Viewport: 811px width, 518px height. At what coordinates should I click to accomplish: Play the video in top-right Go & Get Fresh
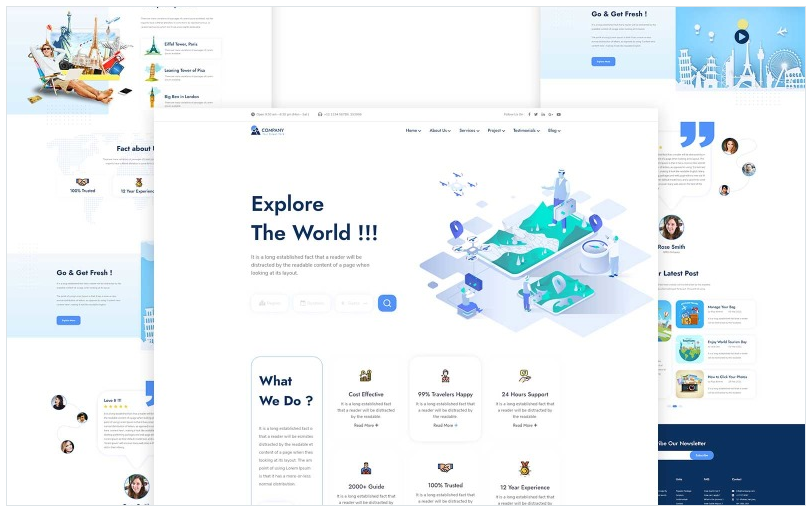tap(742, 37)
